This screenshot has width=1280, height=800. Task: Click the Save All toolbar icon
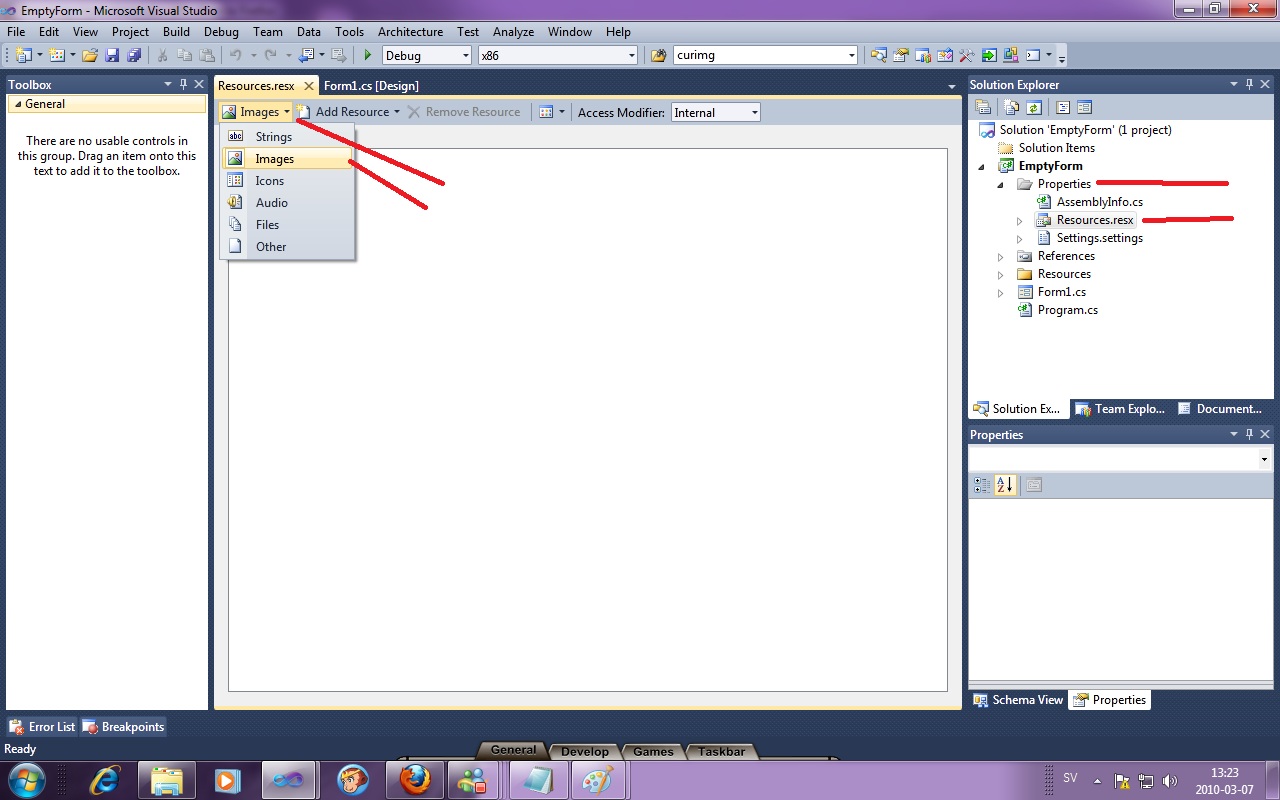pos(134,56)
